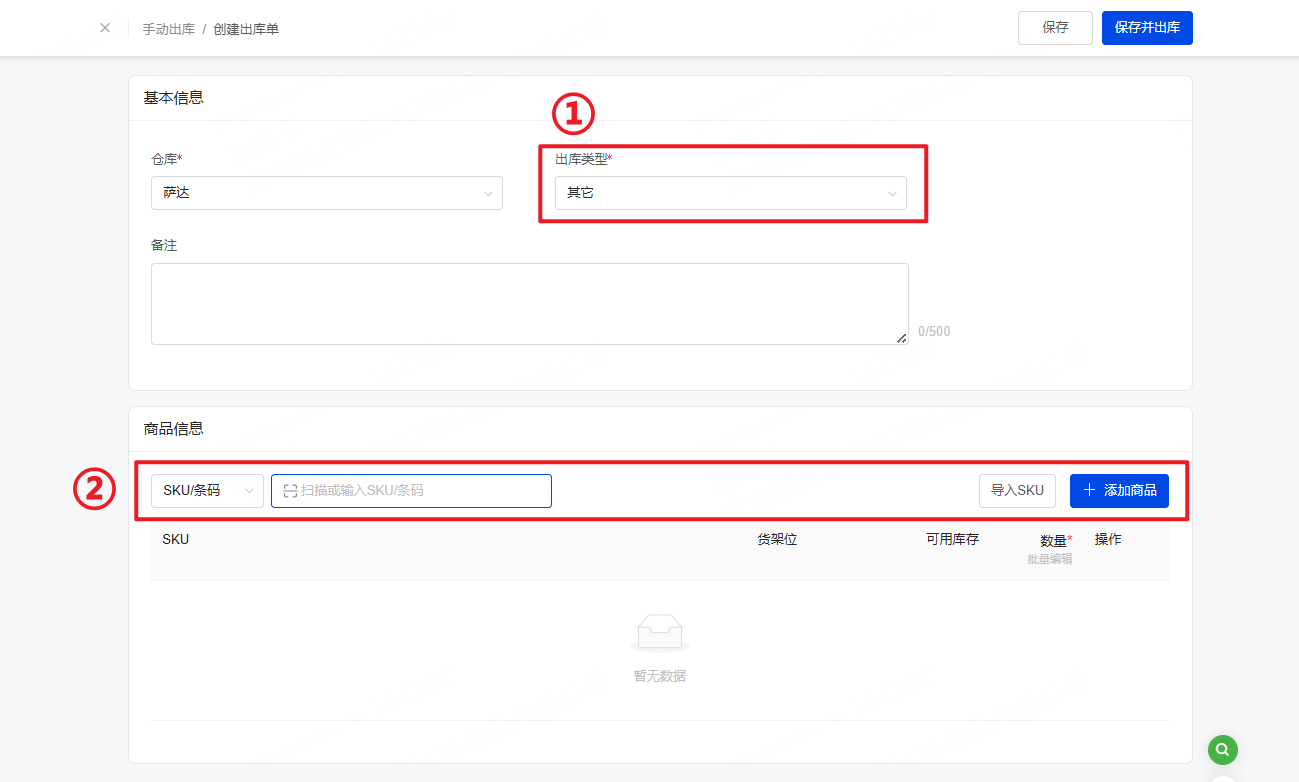Viewport: 1299px width, 782px height.
Task: Open the 仓库 dropdown showing 萨达
Action: click(326, 193)
